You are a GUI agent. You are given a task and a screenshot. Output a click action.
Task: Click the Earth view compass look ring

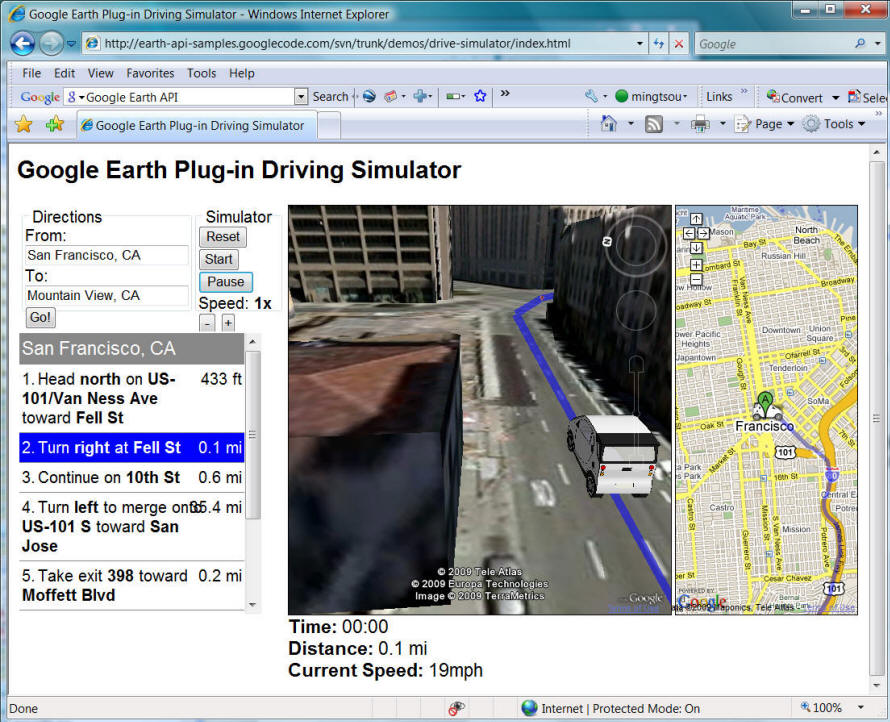(636, 247)
